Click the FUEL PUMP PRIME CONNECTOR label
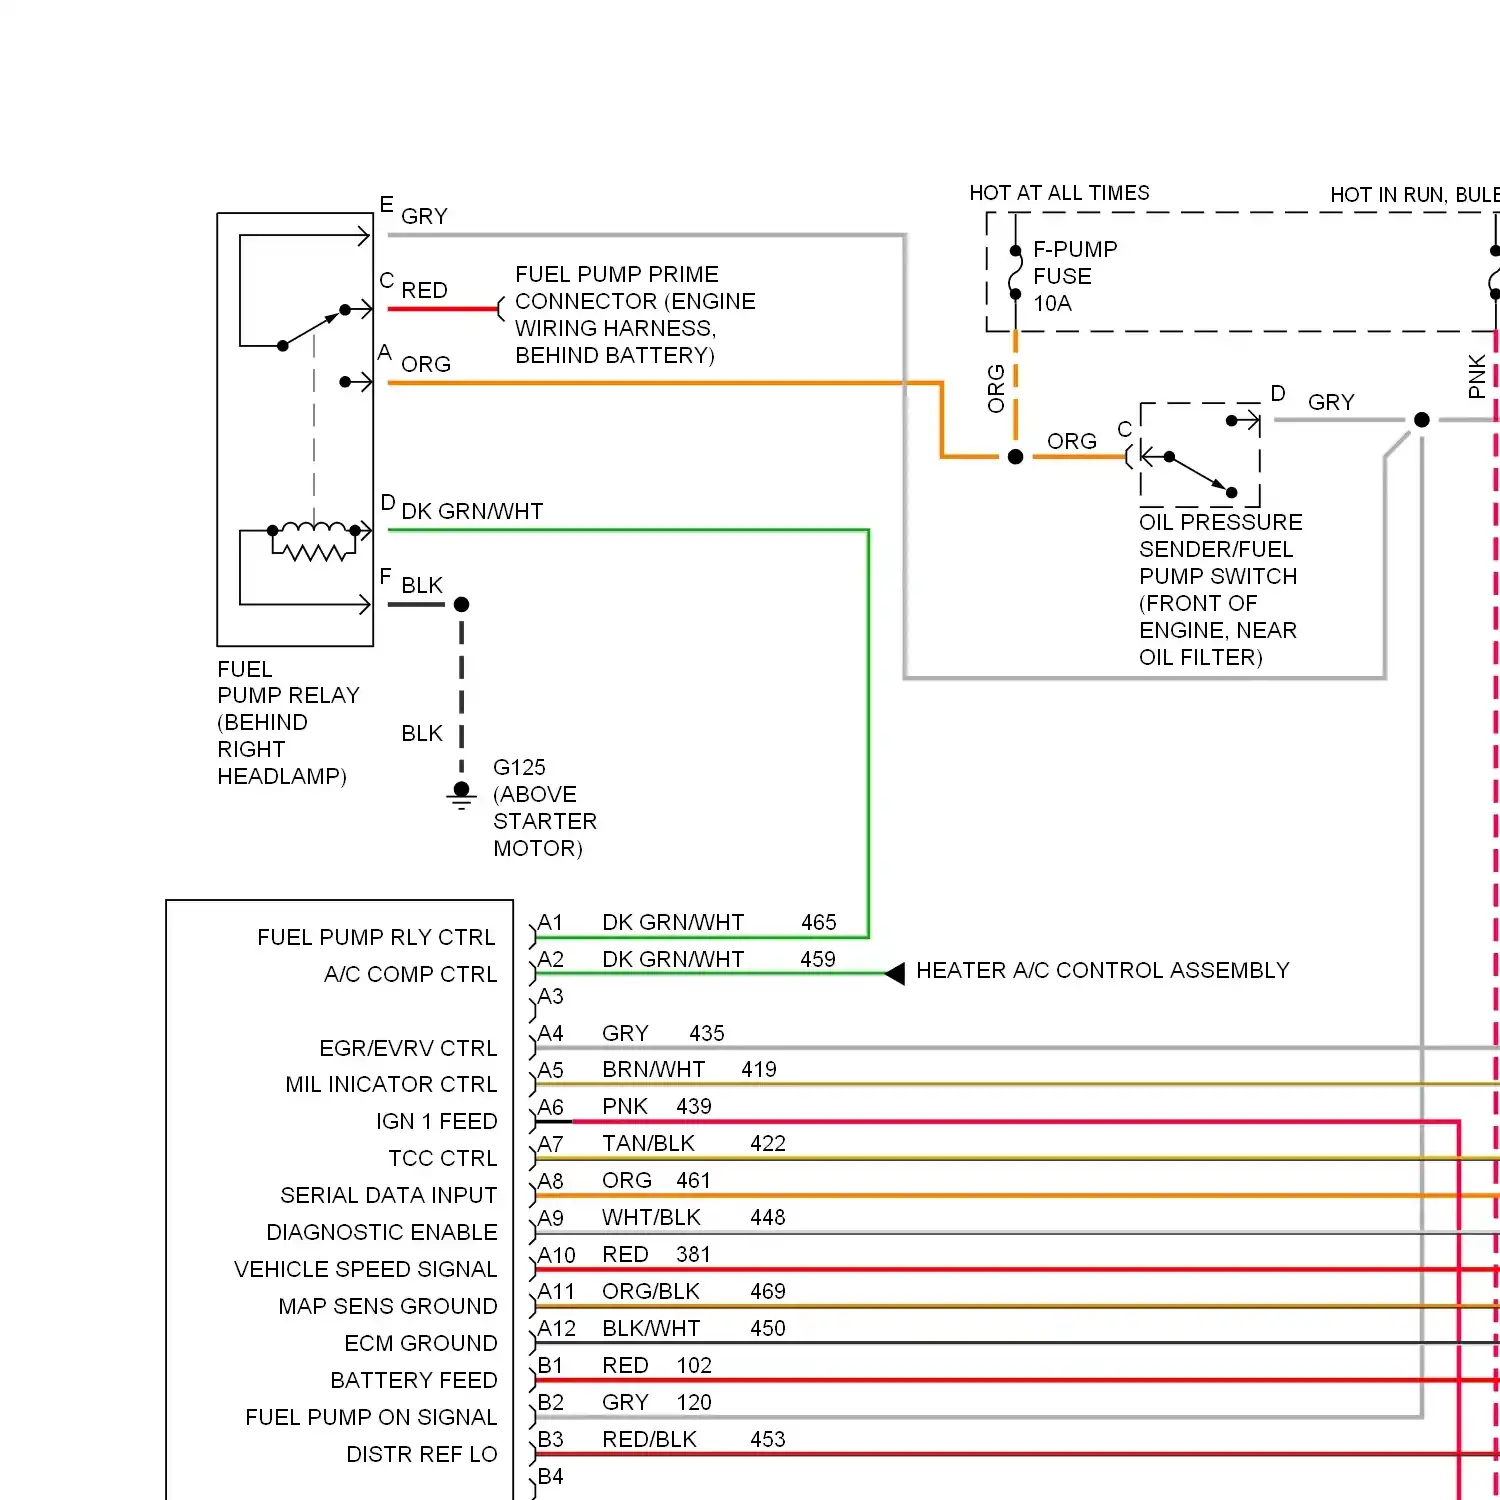Screen dimensions: 1500x1500 click(x=635, y=315)
